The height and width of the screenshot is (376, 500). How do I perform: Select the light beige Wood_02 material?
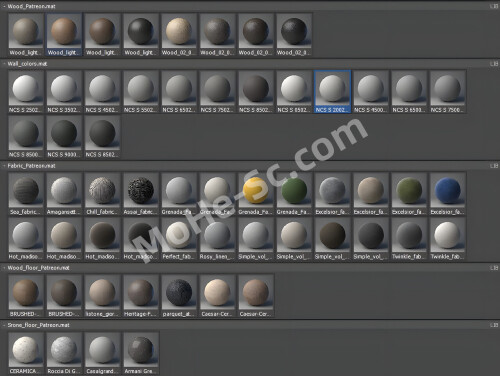click(x=179, y=35)
